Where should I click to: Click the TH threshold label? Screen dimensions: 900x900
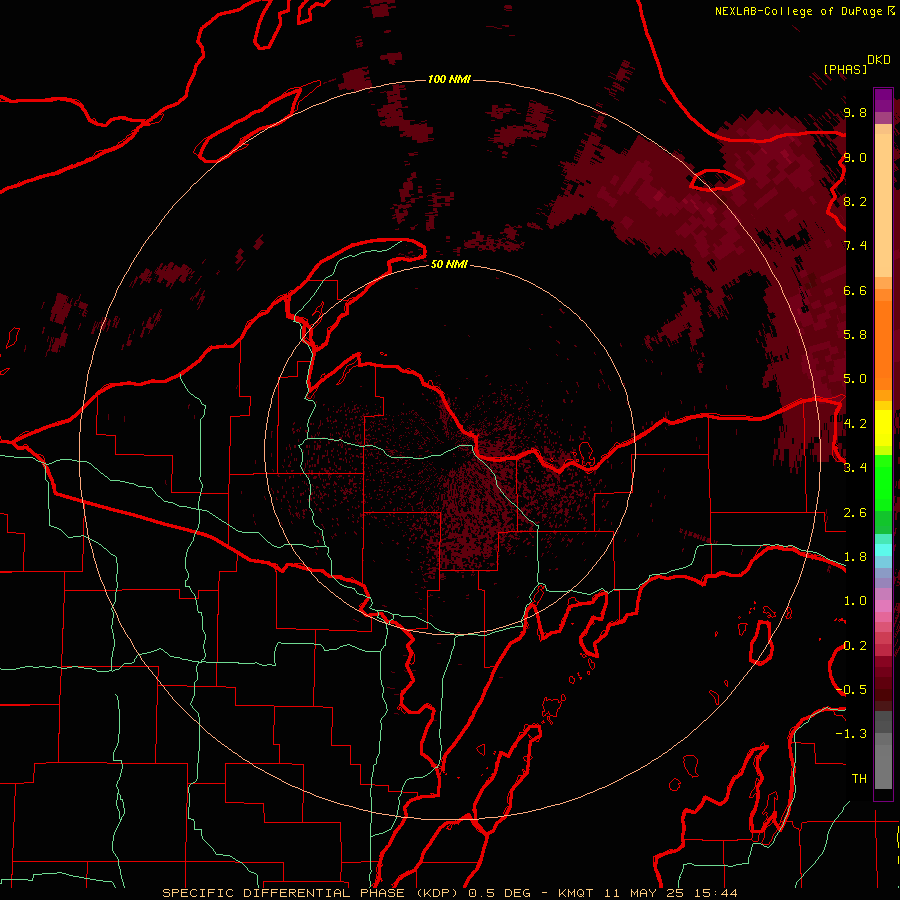859,779
